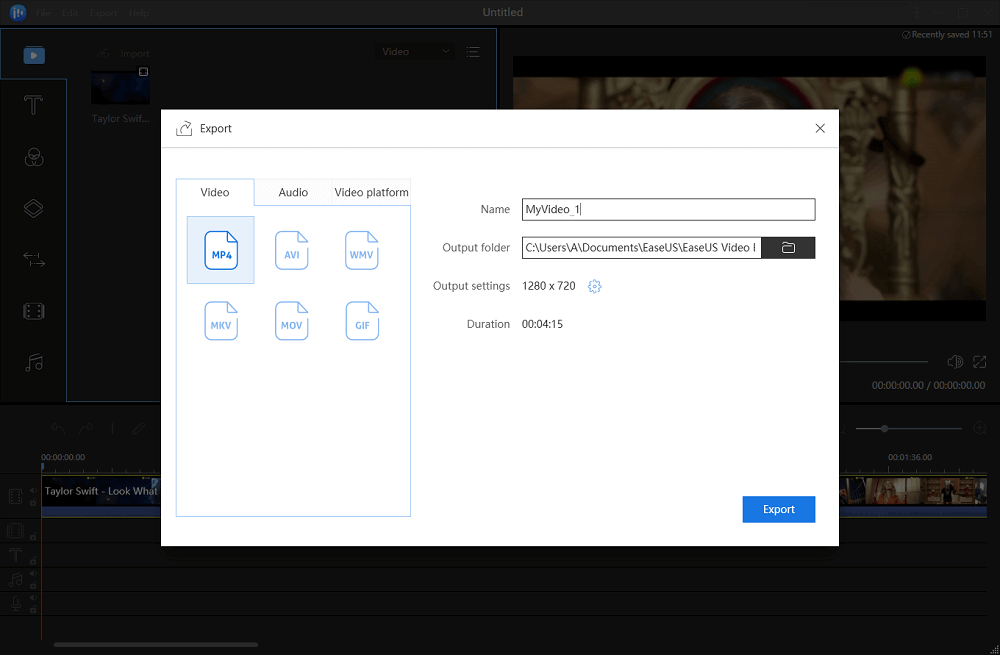Open the Export dialog folder browse icon

coord(788,247)
